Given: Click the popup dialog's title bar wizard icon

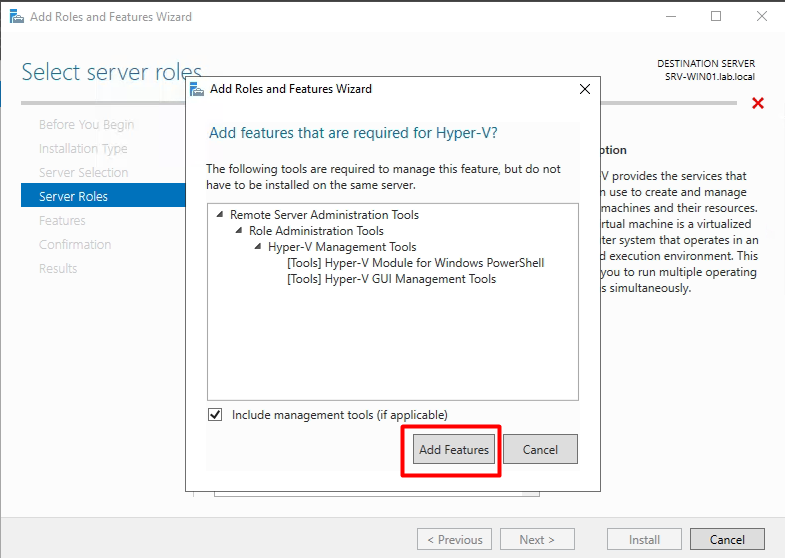Looking at the screenshot, I should tap(197, 89).
